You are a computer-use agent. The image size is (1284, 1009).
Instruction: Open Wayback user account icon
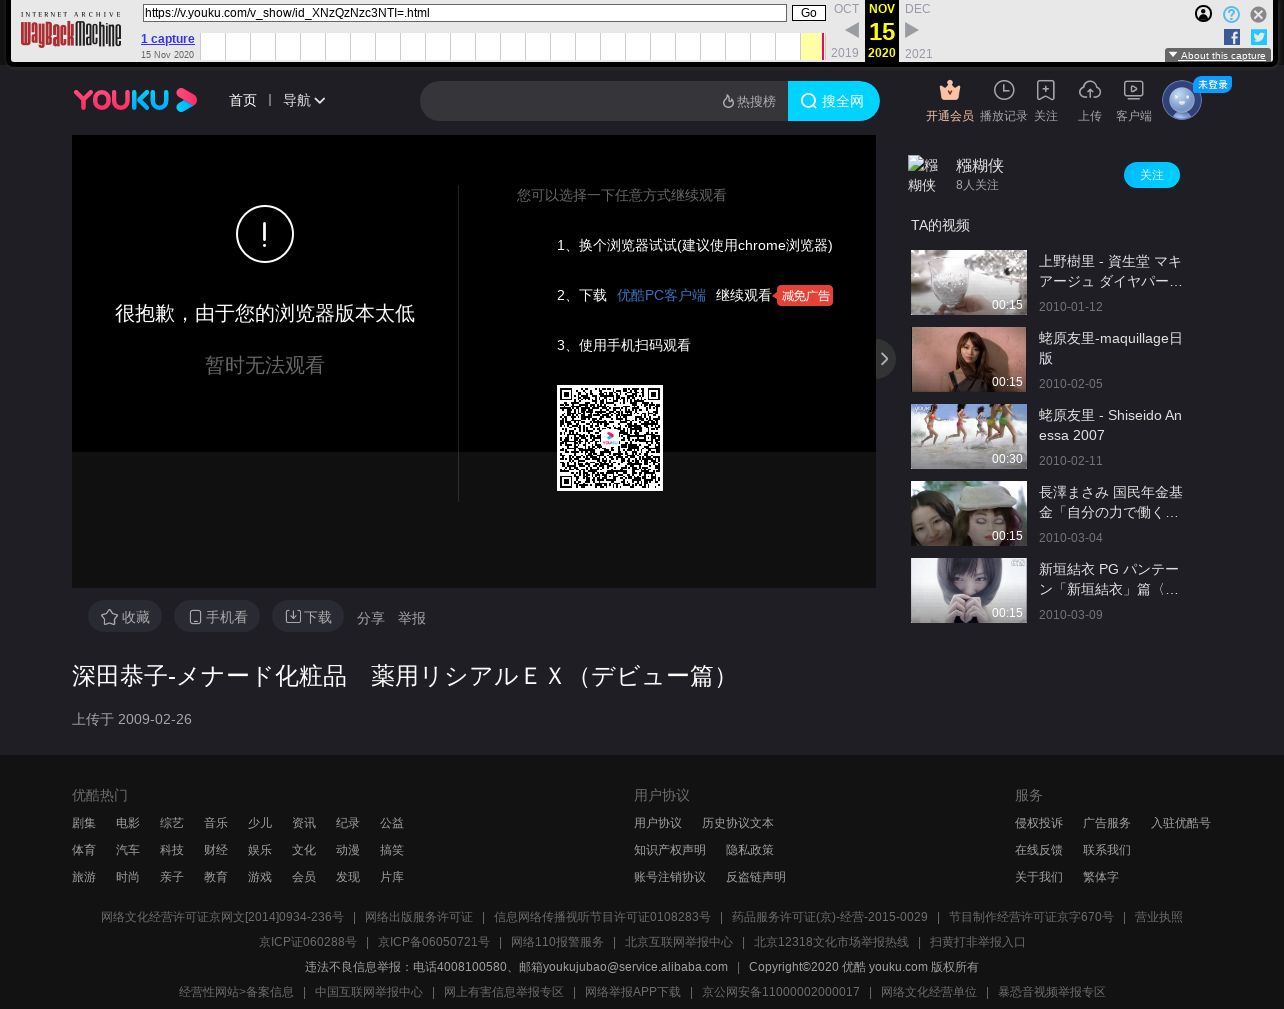tap(1204, 14)
